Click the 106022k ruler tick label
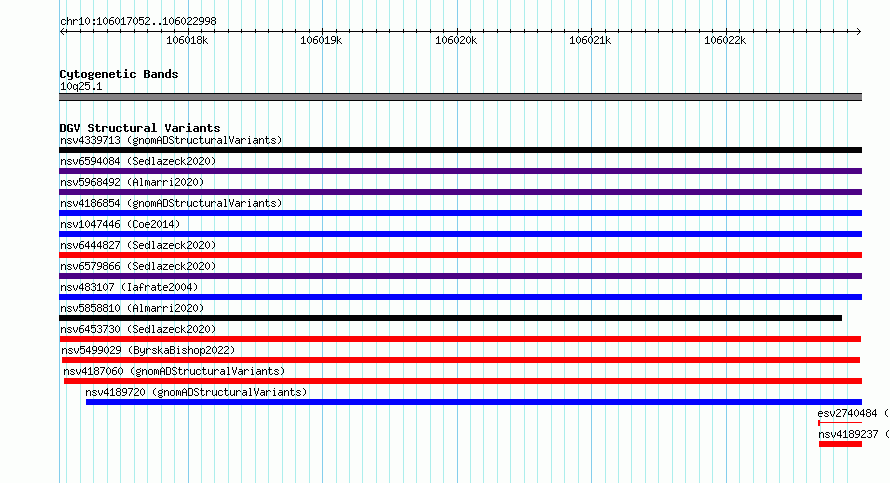The width and height of the screenshot is (890, 483). click(725, 40)
